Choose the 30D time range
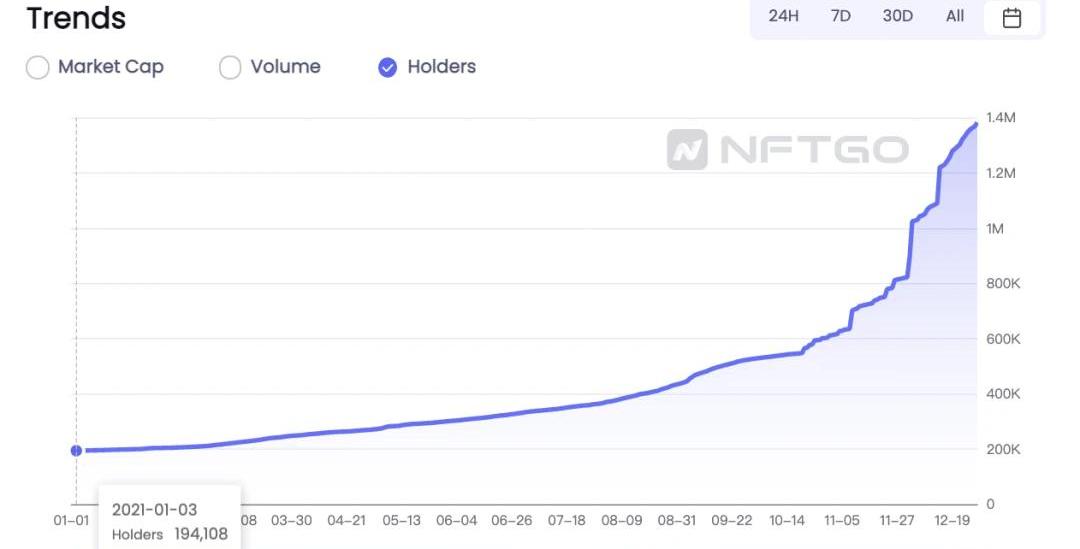This screenshot has height=549, width=1080. tap(897, 16)
